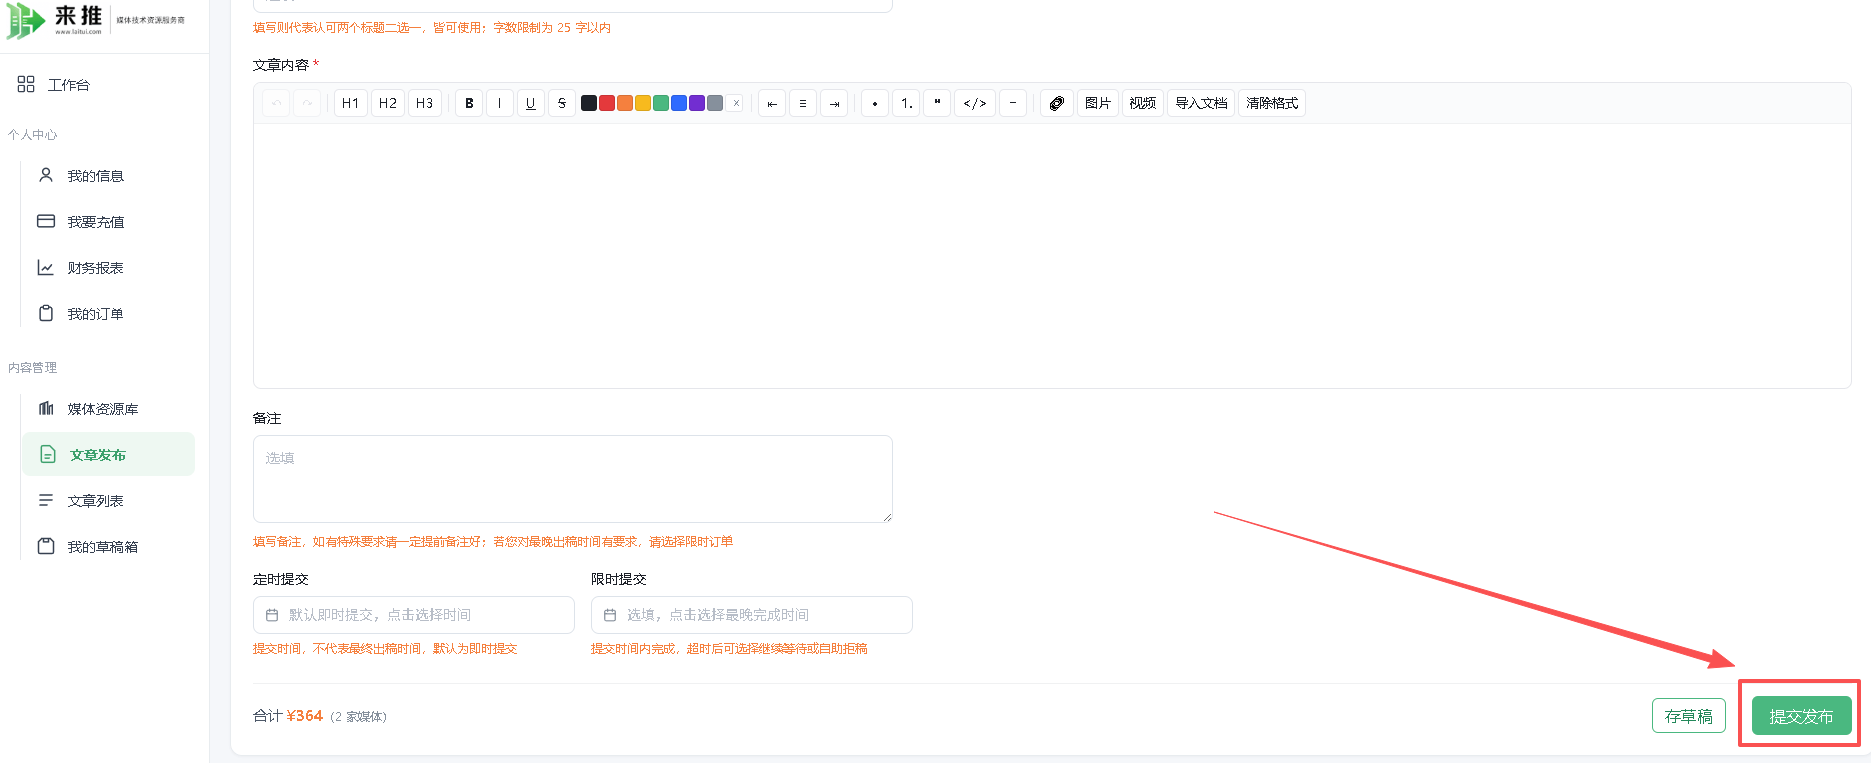Insert a numbered list
This screenshot has height=763, width=1871.
pos(906,103)
